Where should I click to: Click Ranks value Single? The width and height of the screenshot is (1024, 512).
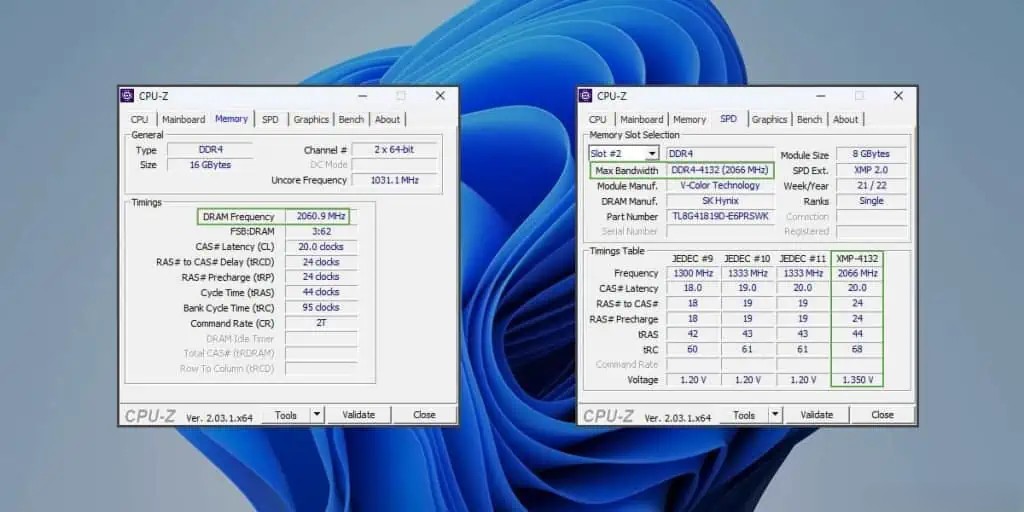(x=871, y=200)
